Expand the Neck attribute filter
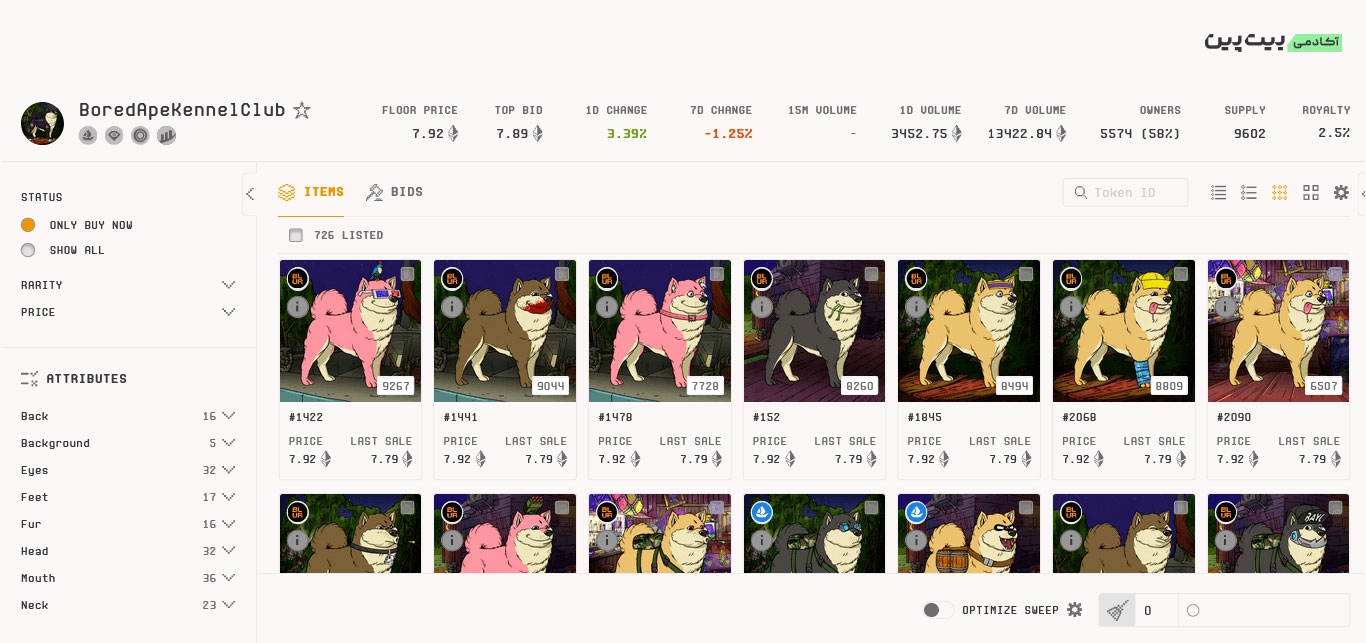 (x=128, y=605)
